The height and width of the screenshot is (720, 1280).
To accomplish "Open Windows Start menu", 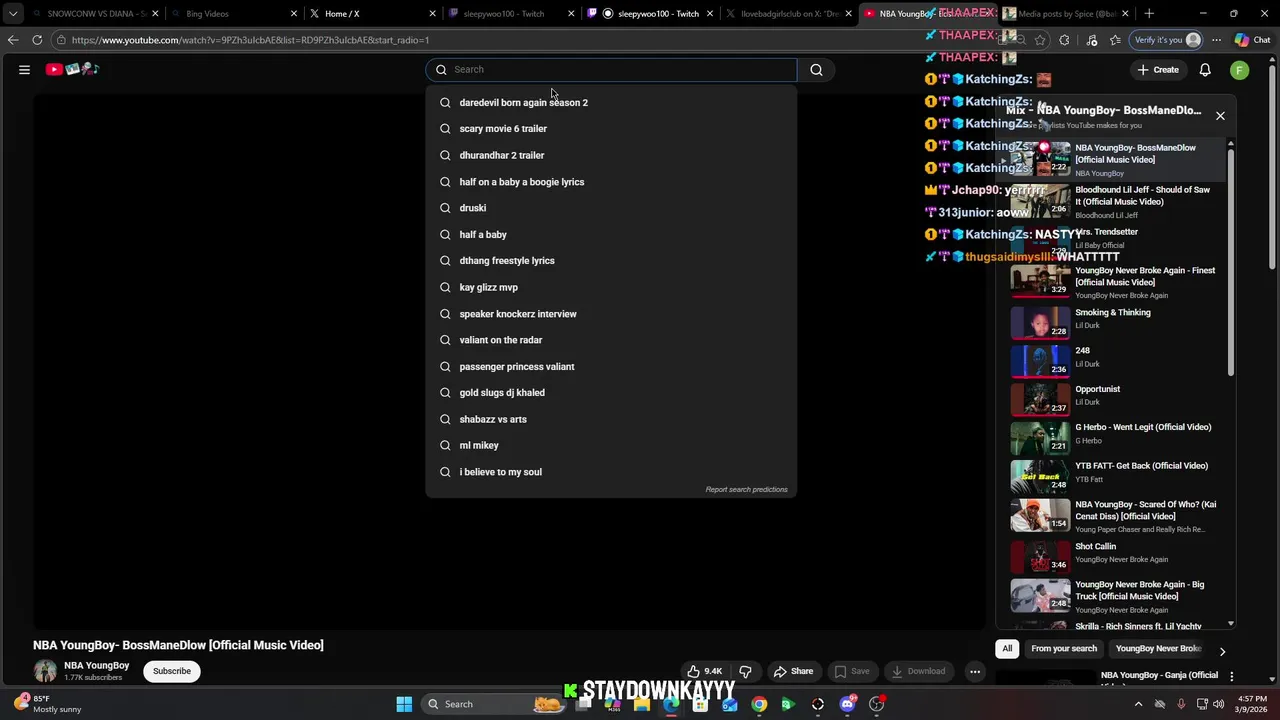I will [404, 704].
